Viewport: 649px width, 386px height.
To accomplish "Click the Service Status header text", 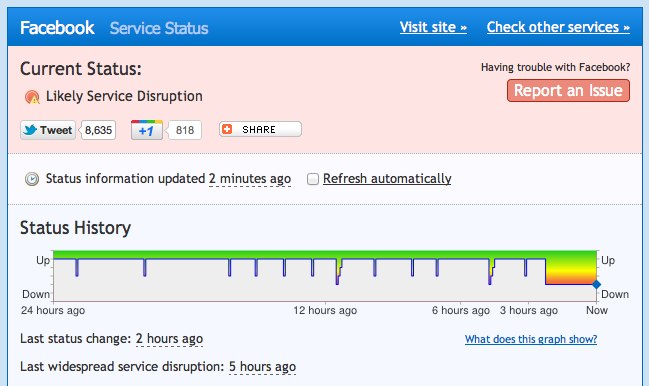I will (x=159, y=28).
